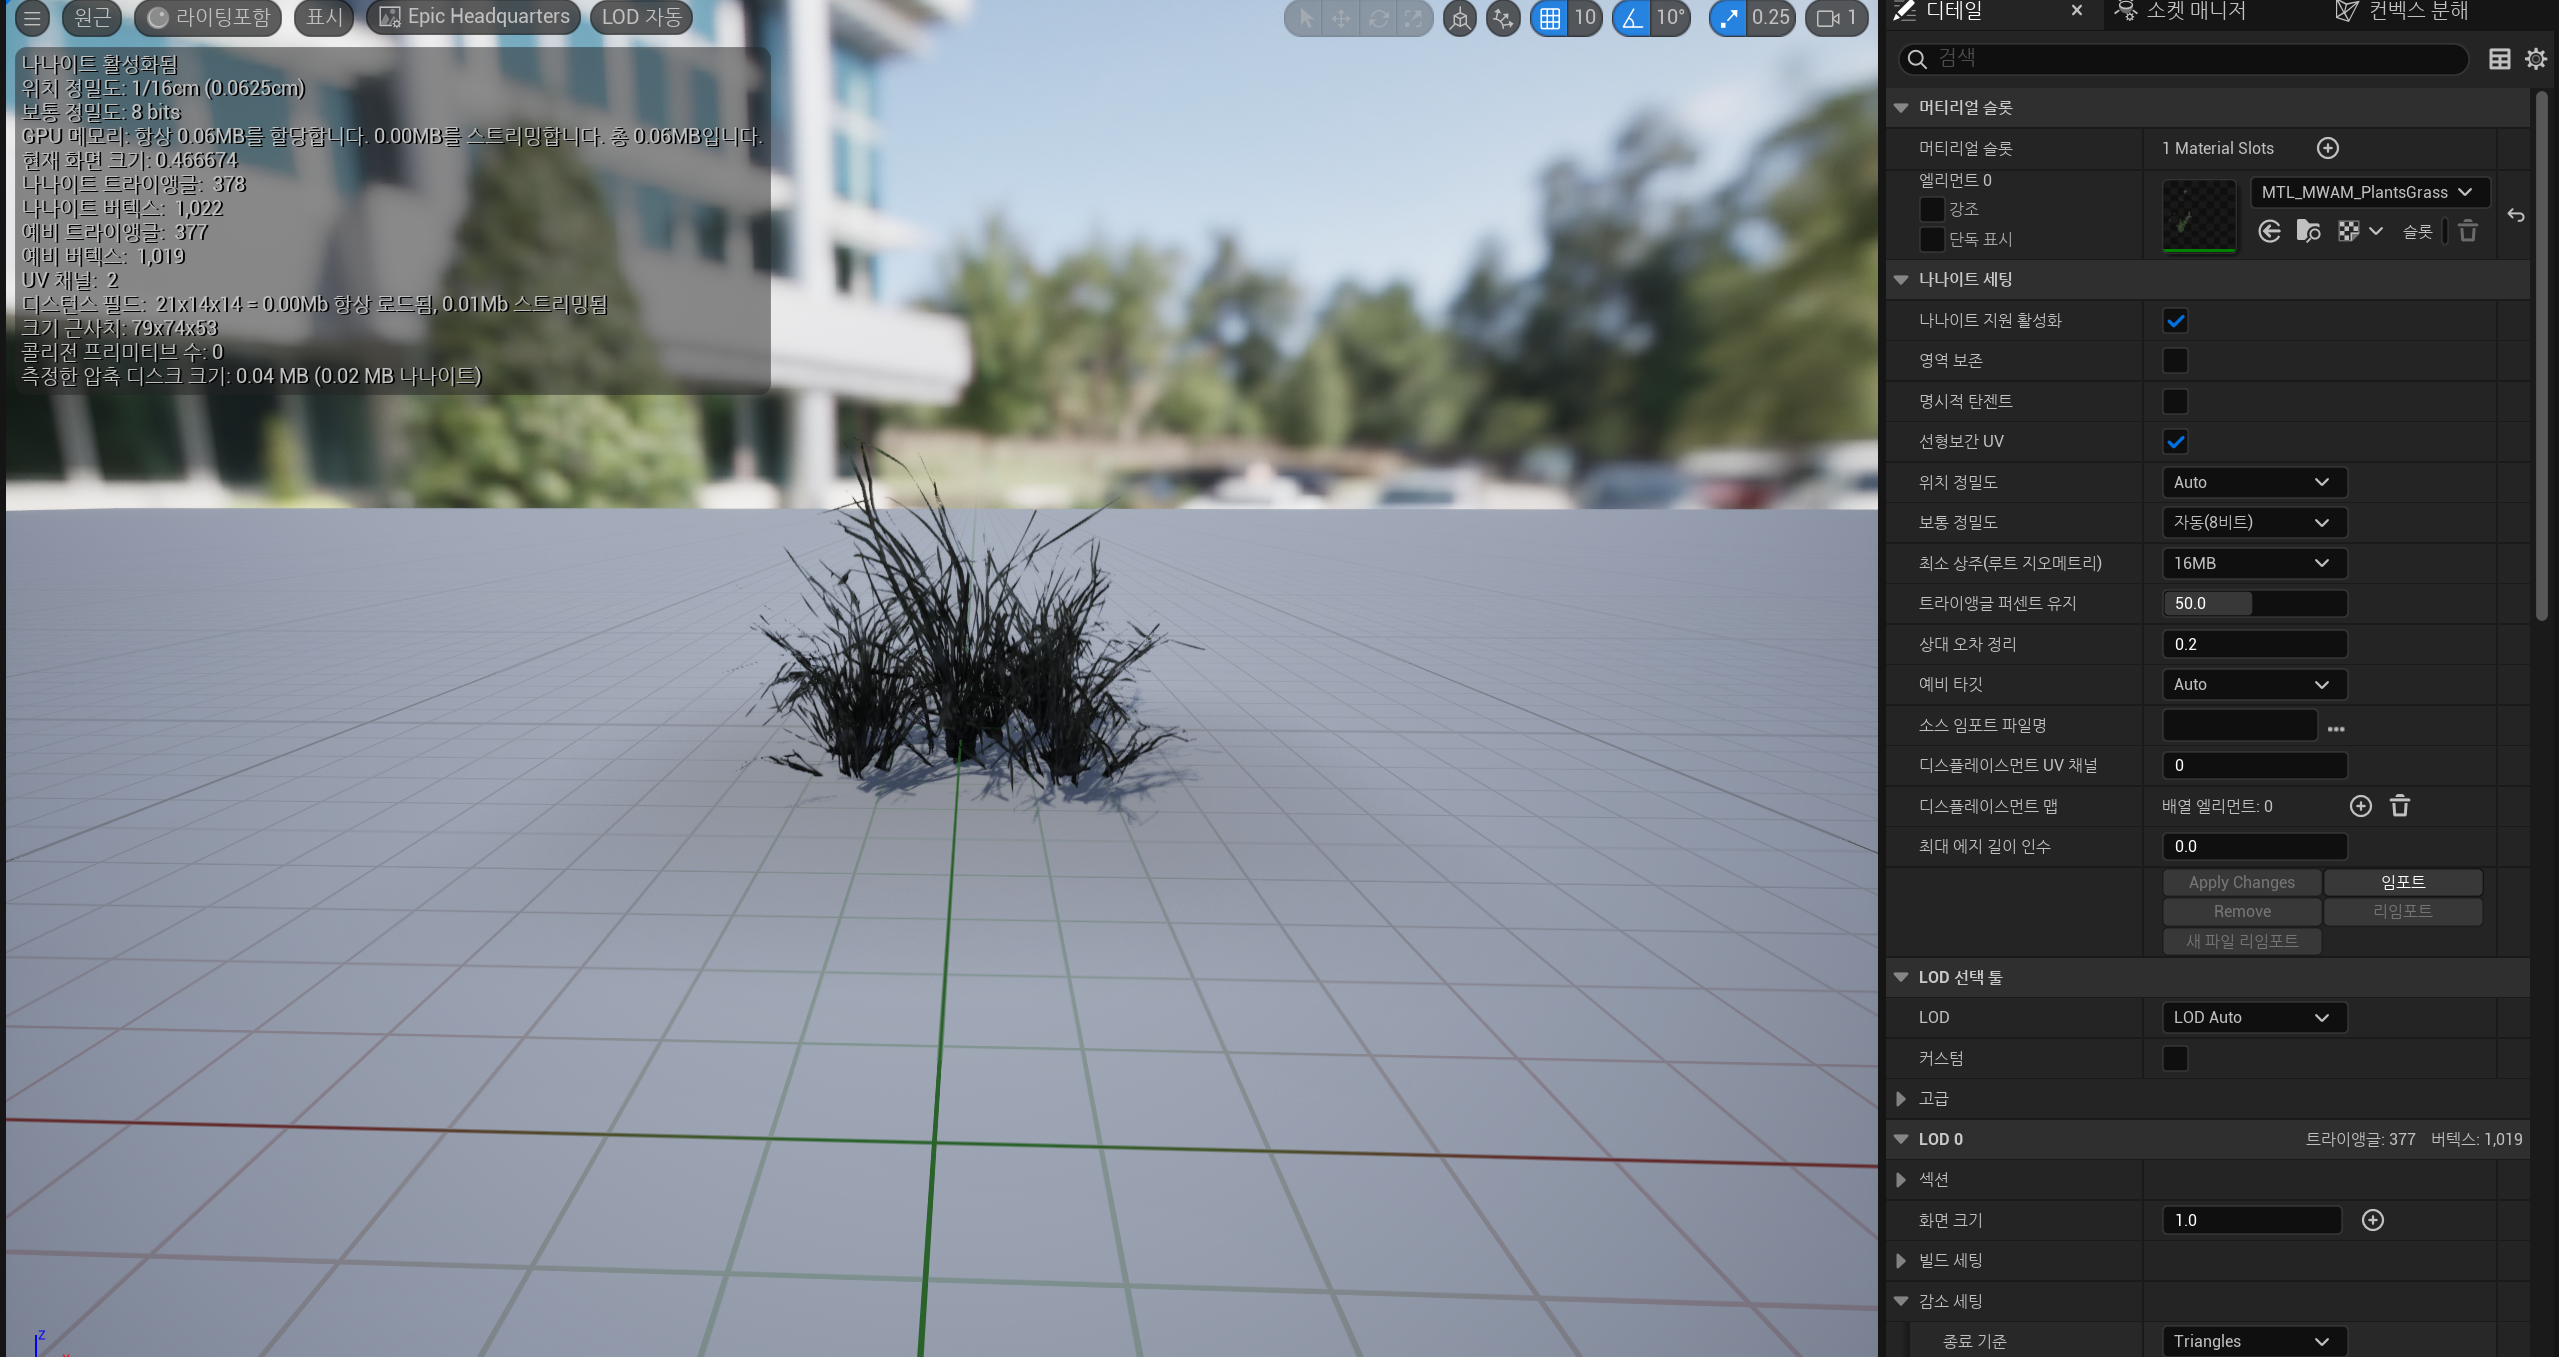2559x1357 pixels.
Task: Adjust the 트라이앵글 퍼센트 유지 slider
Action: (x=2253, y=603)
